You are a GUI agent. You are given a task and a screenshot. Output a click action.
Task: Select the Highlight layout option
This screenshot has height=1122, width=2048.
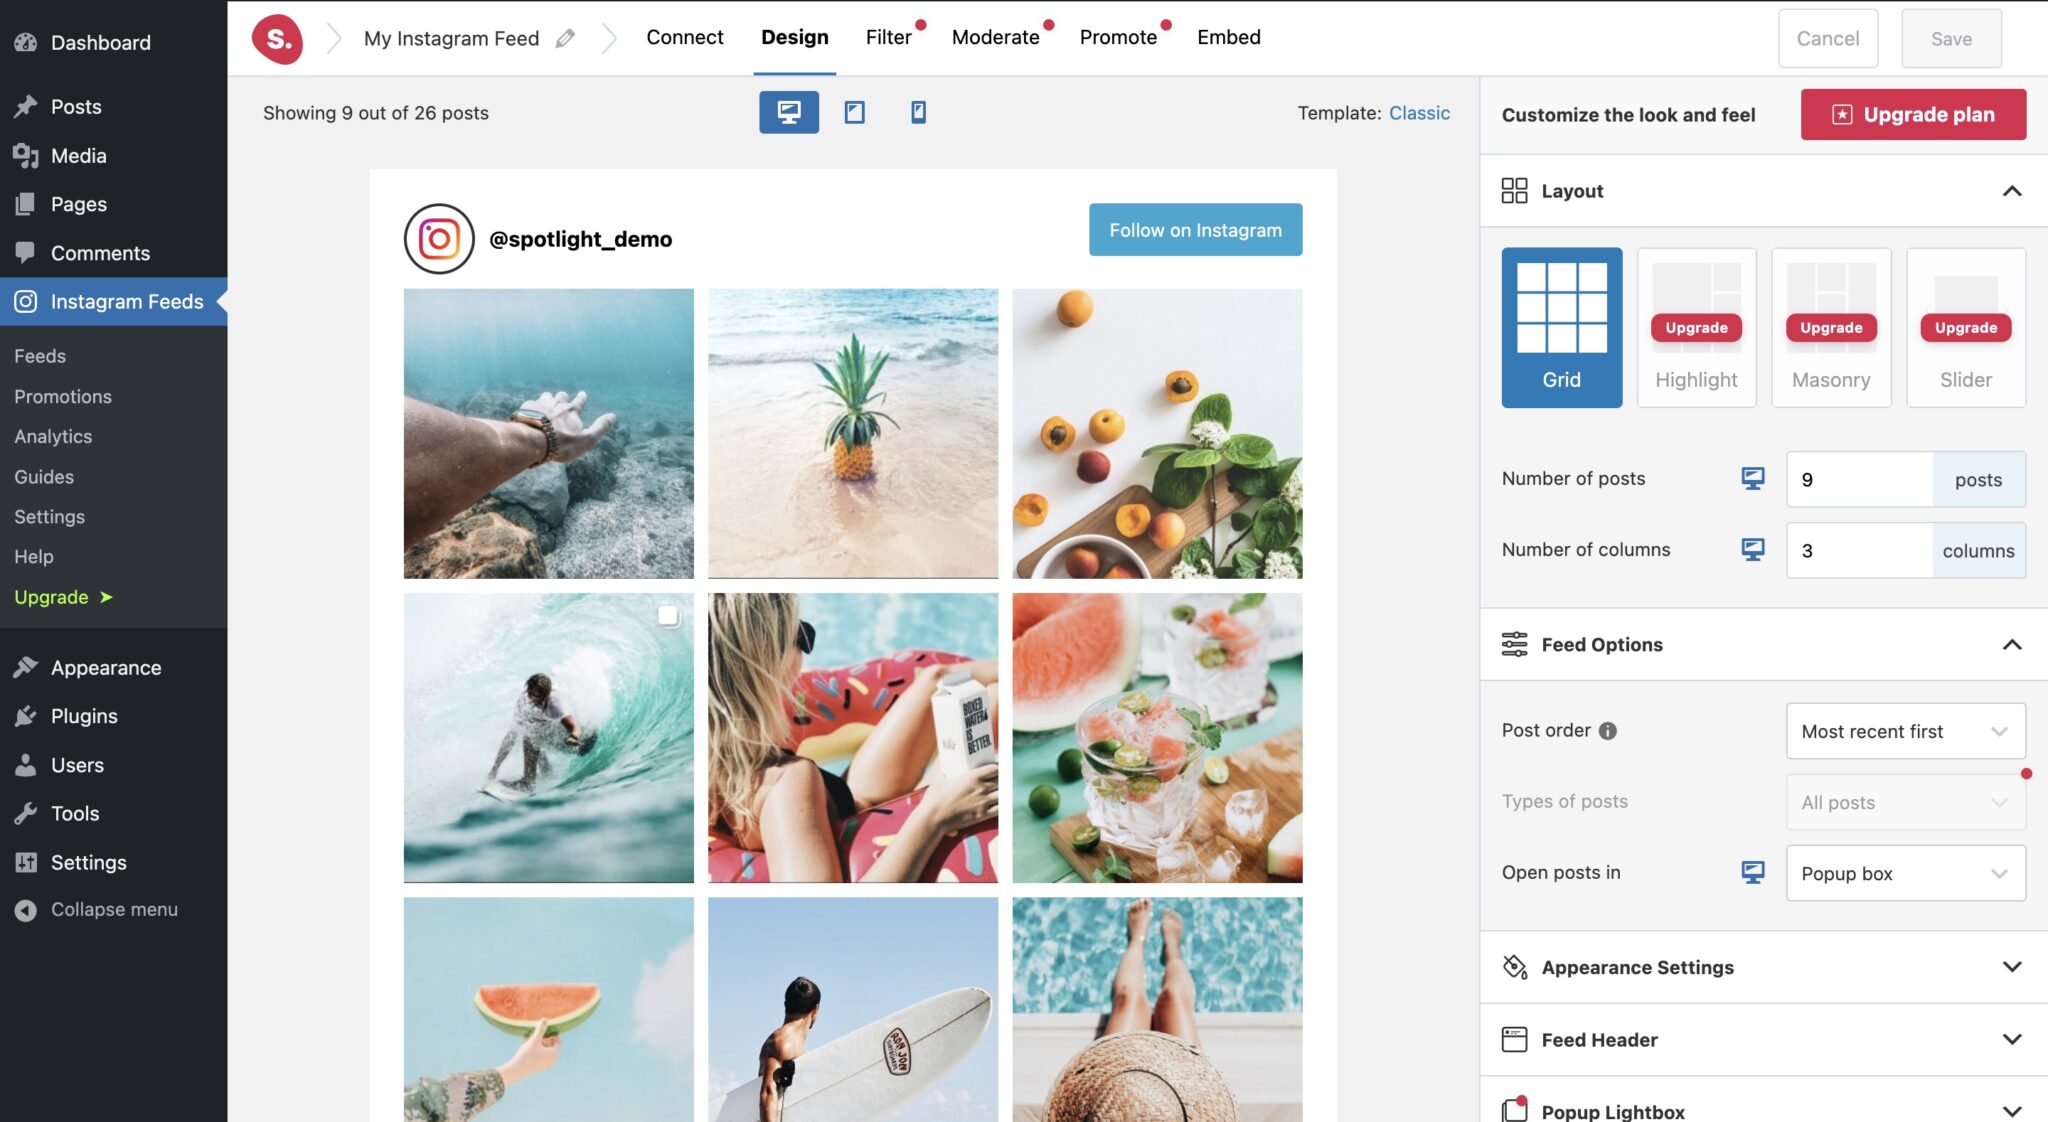coord(1696,327)
